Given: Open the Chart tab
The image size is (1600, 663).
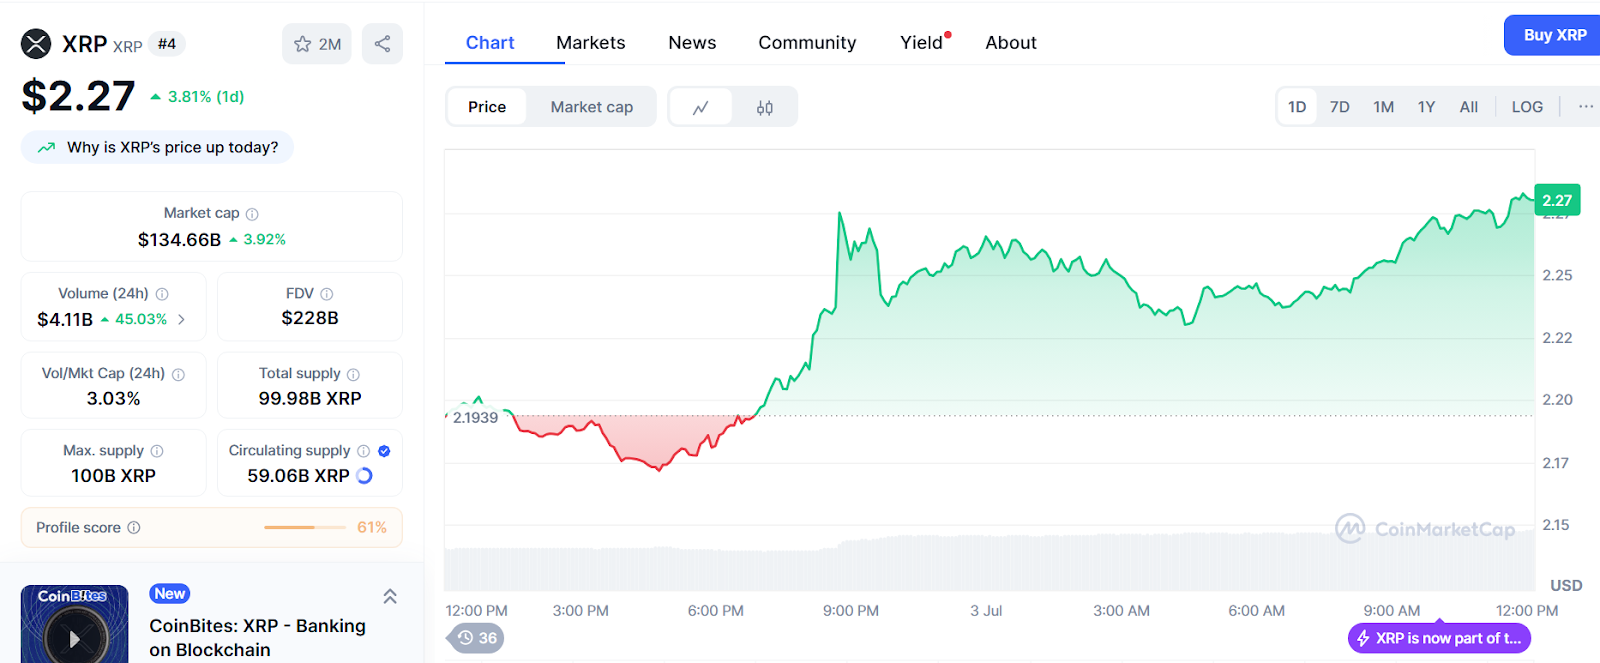Looking at the screenshot, I should [490, 43].
